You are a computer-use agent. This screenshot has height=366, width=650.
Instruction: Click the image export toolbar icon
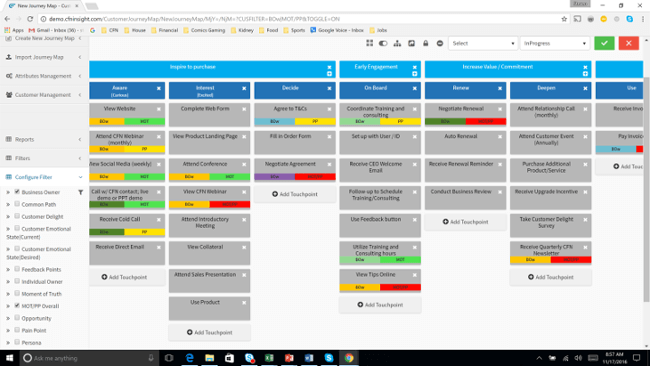point(411,43)
